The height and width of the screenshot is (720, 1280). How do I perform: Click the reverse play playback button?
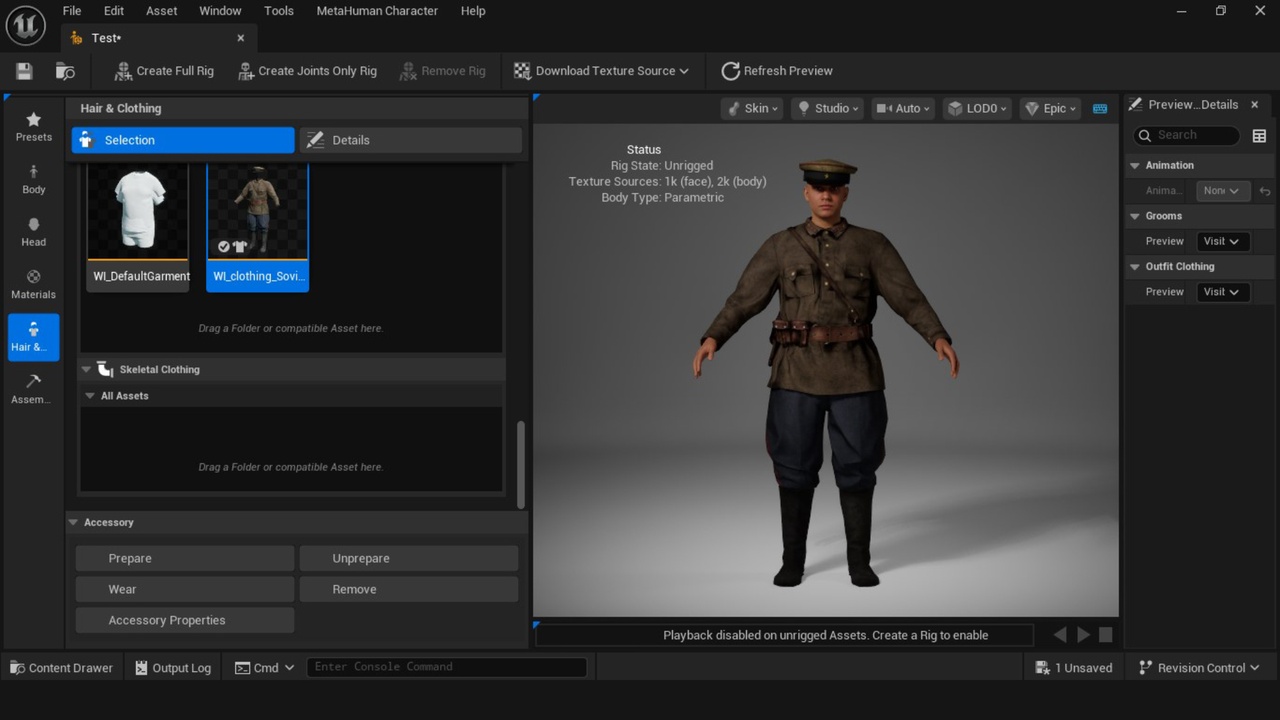pos(1060,635)
